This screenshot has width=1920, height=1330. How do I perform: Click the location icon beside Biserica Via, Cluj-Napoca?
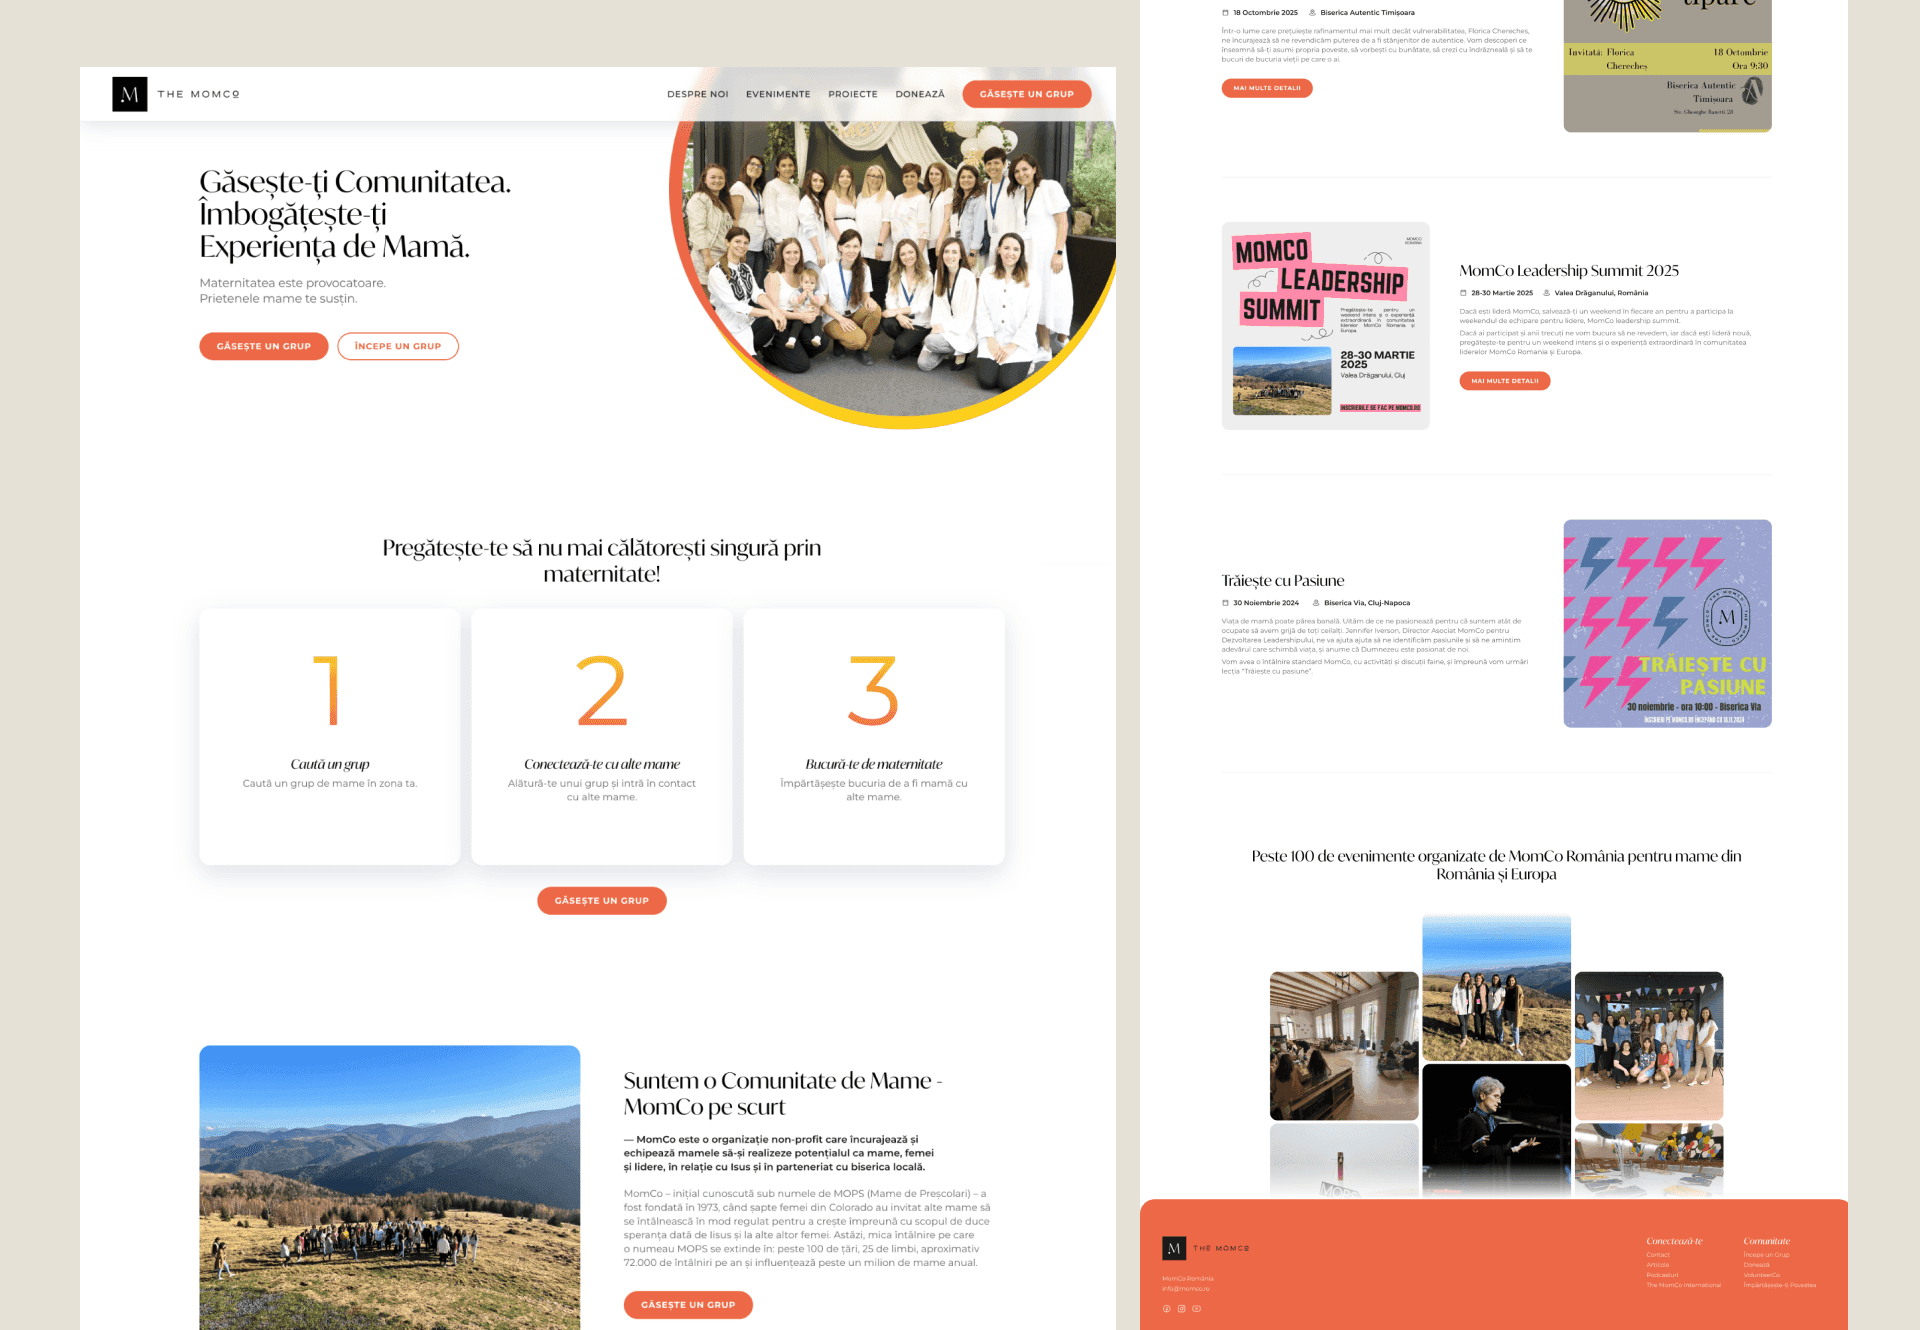coord(1316,603)
